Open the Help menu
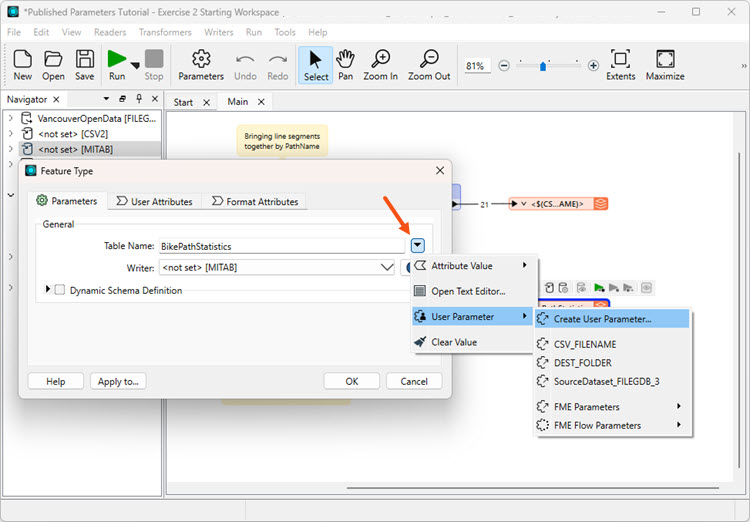This screenshot has width=750, height=522. 318,32
